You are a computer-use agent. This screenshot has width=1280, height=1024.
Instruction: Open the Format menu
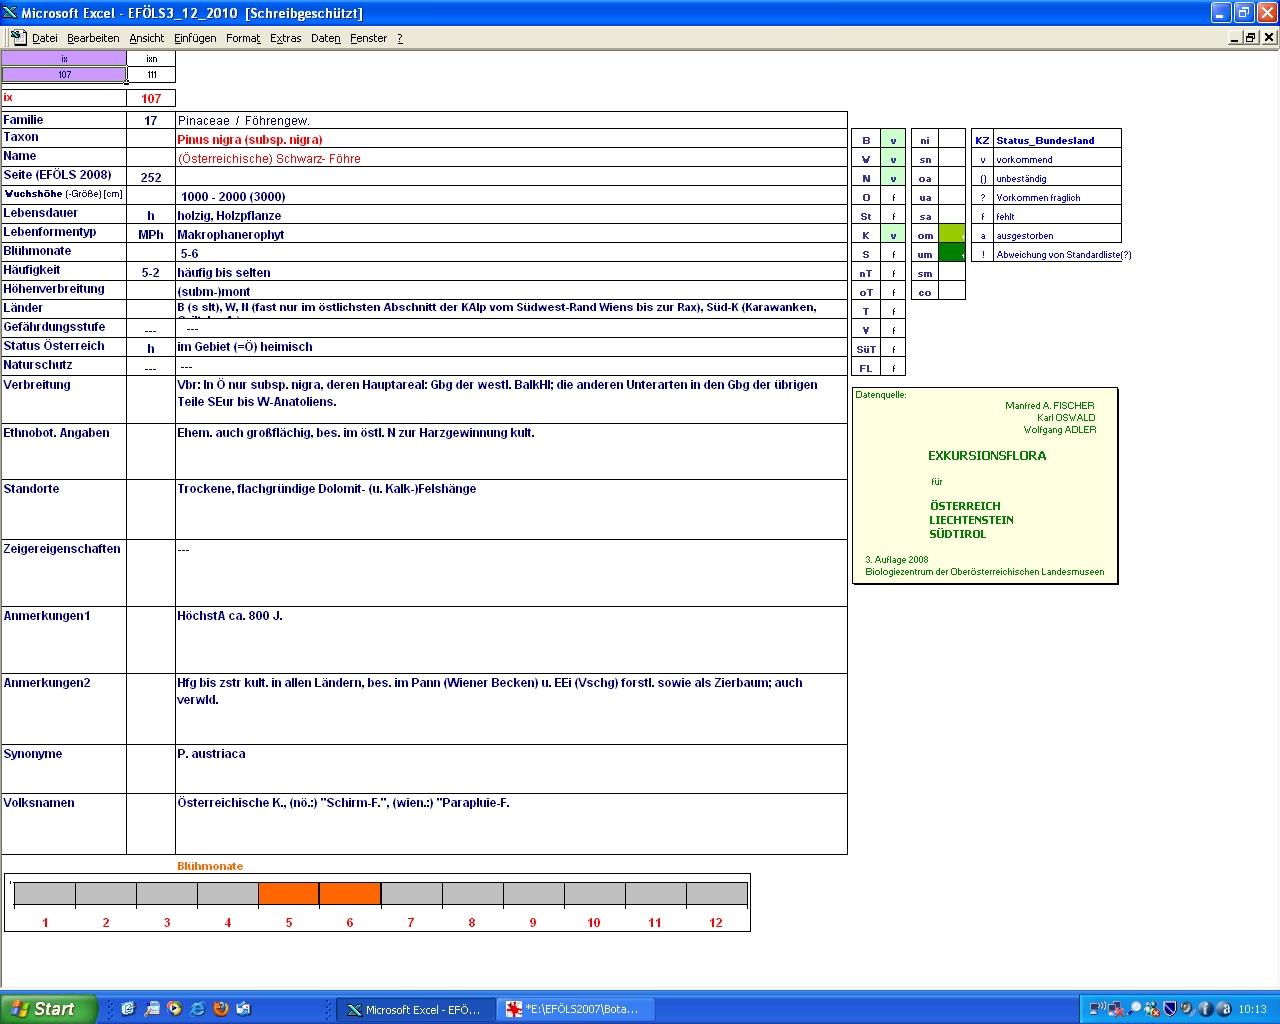pos(243,38)
